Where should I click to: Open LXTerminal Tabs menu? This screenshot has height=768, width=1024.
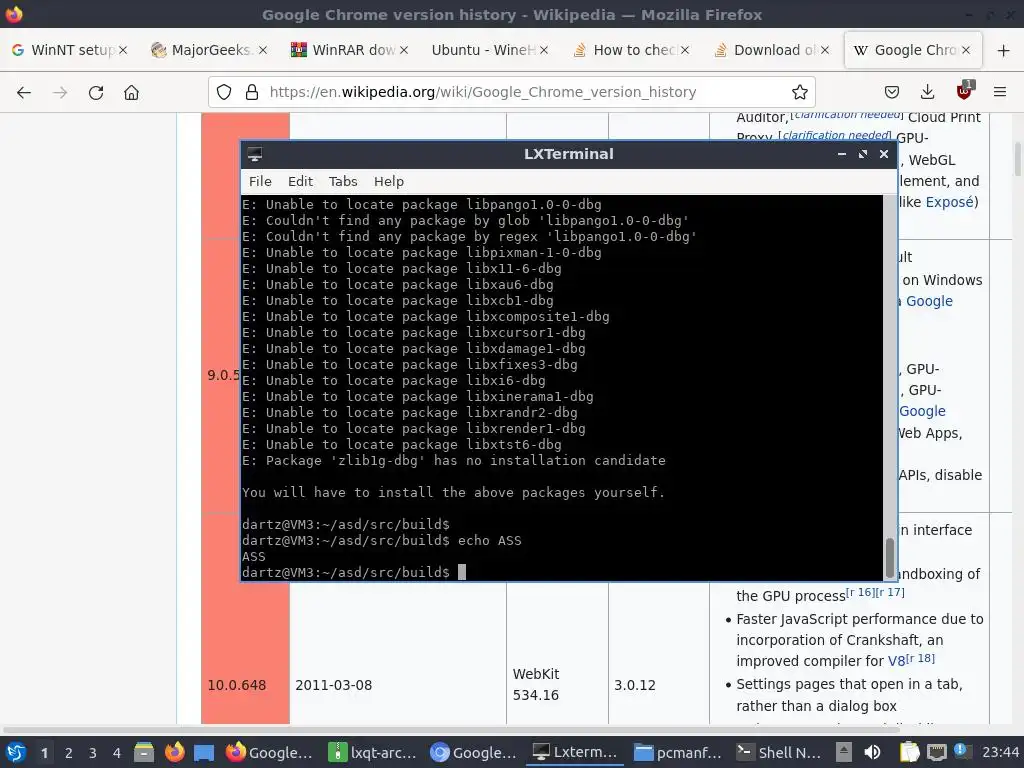coord(343,182)
